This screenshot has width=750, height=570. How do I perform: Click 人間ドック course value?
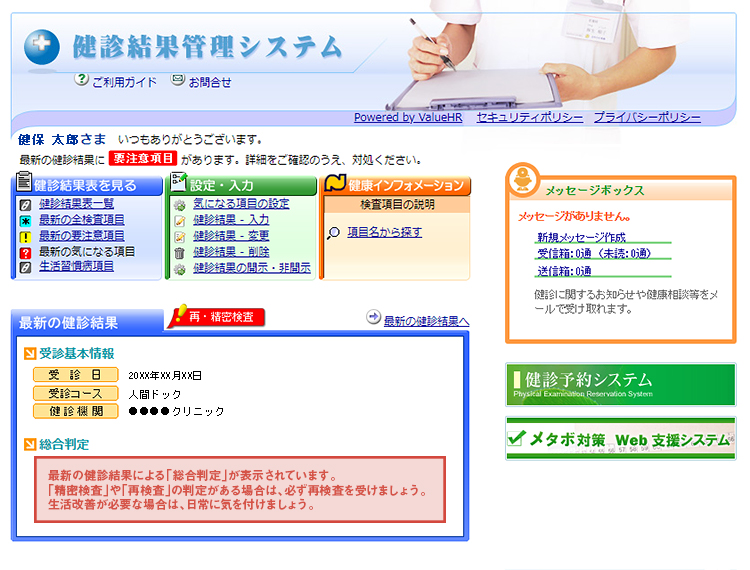pos(155,395)
